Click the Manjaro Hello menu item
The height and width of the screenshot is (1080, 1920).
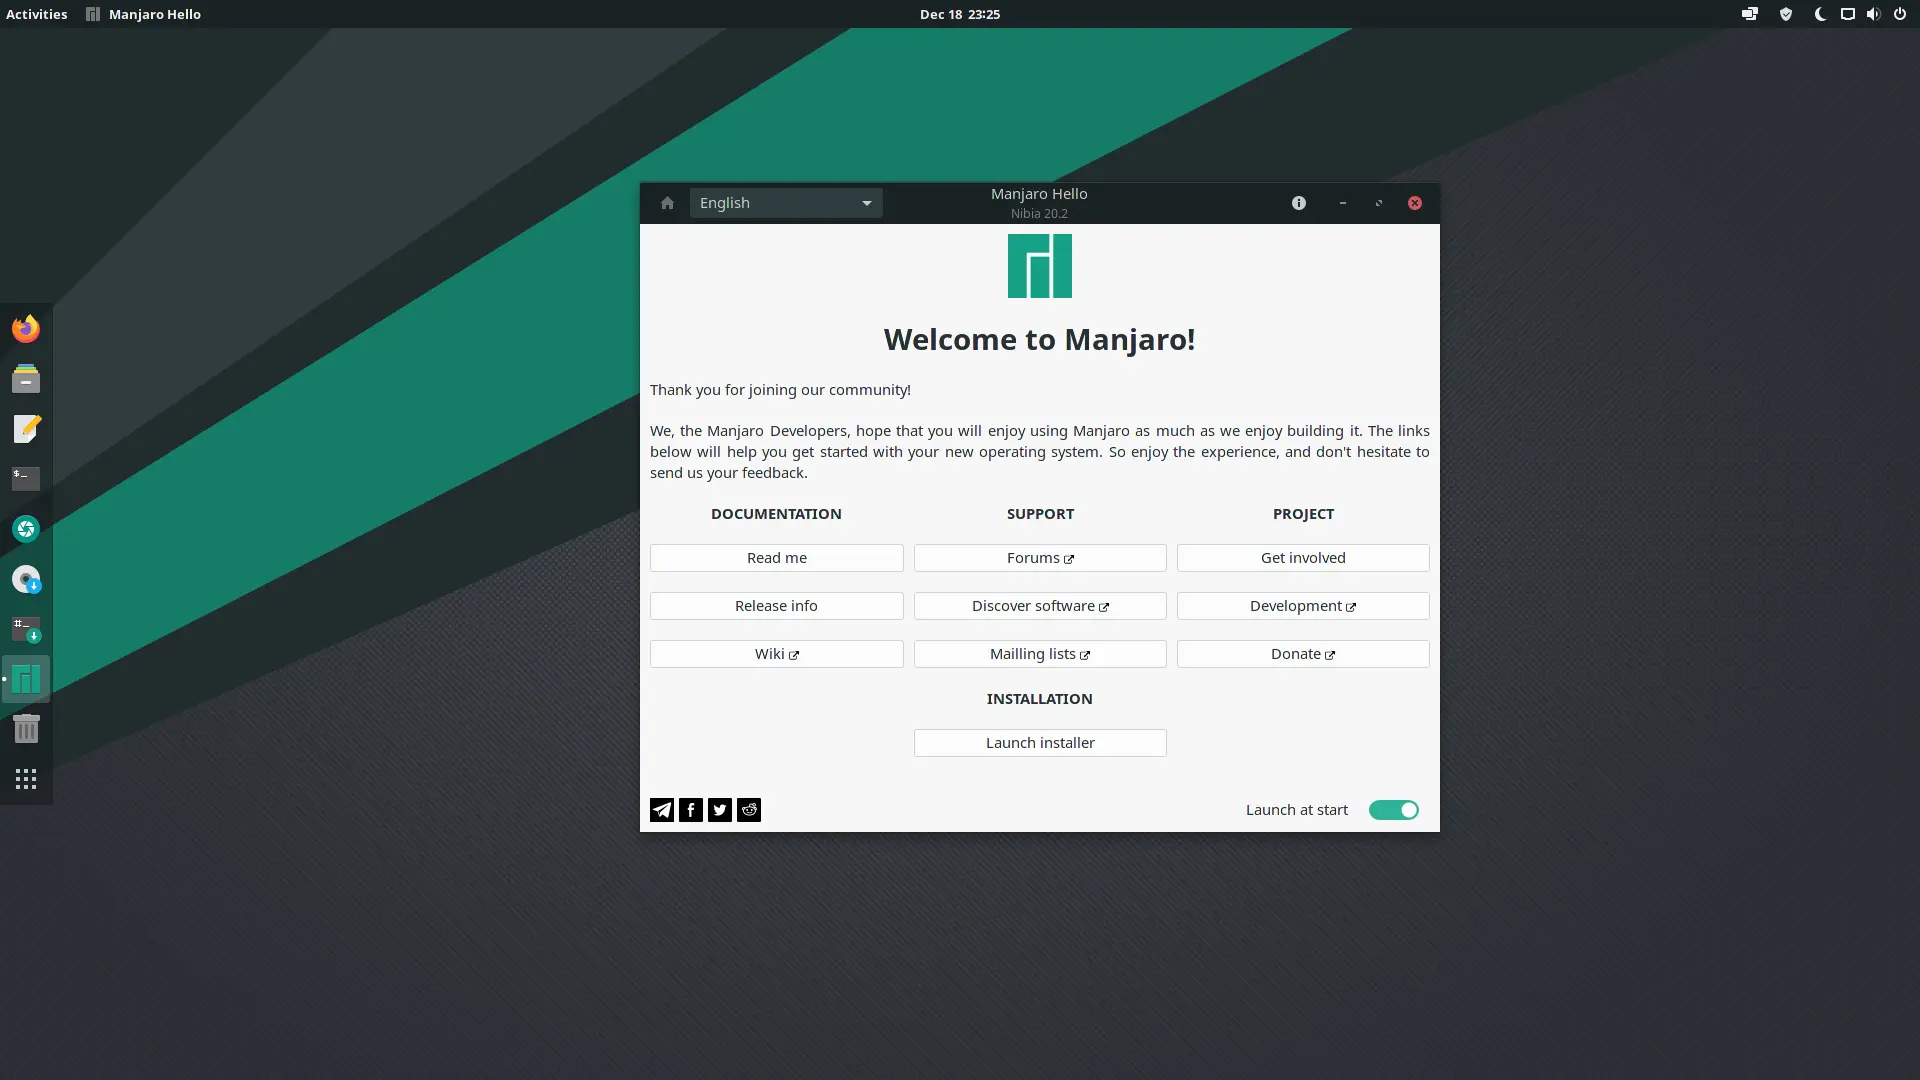(153, 13)
